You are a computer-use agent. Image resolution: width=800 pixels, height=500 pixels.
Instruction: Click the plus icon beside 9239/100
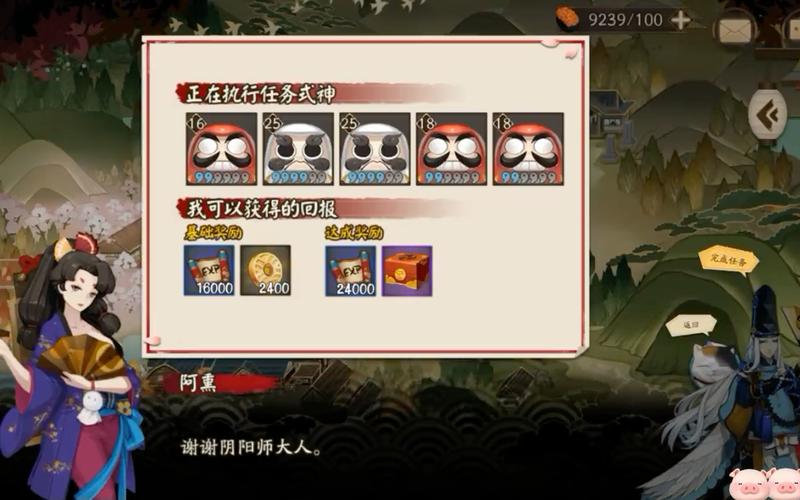click(681, 20)
